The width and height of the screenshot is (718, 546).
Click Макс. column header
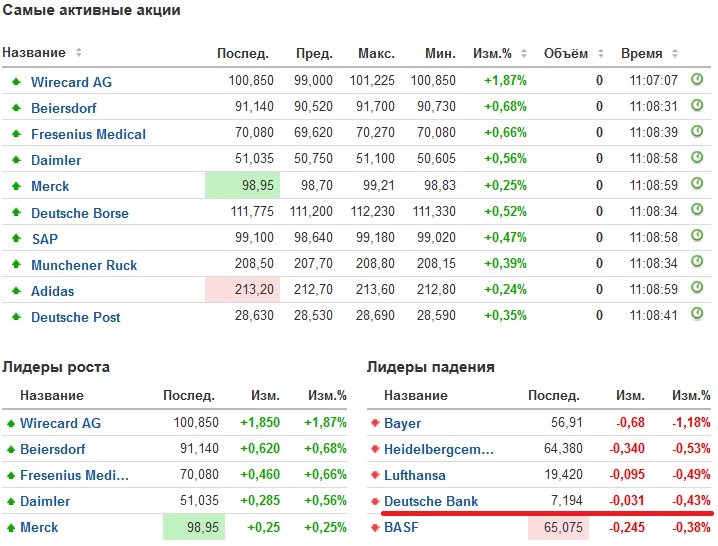click(x=376, y=54)
